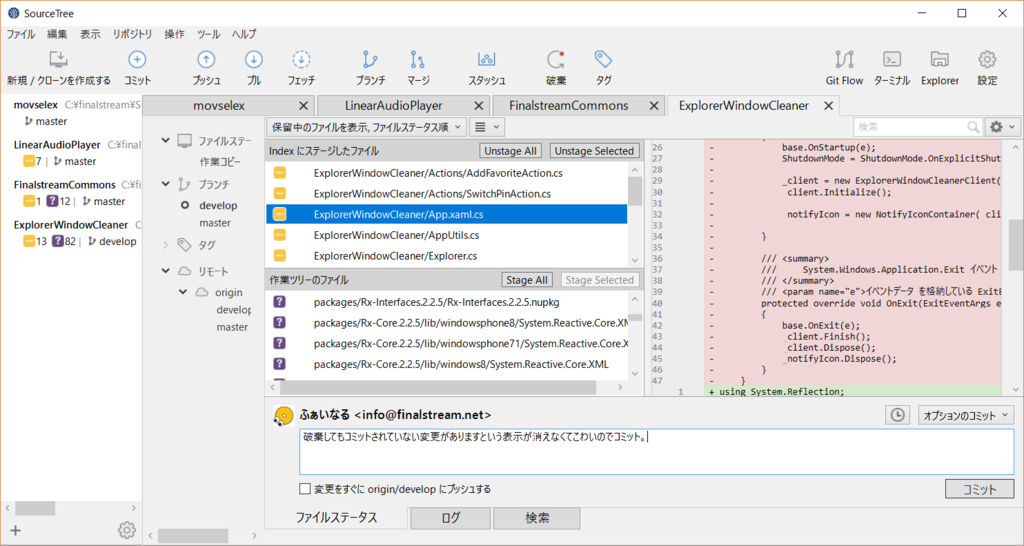This screenshot has width=1024, height=546.
Task: Click the 新規/クローンを作成する toolbar icon
Action: pos(58,60)
